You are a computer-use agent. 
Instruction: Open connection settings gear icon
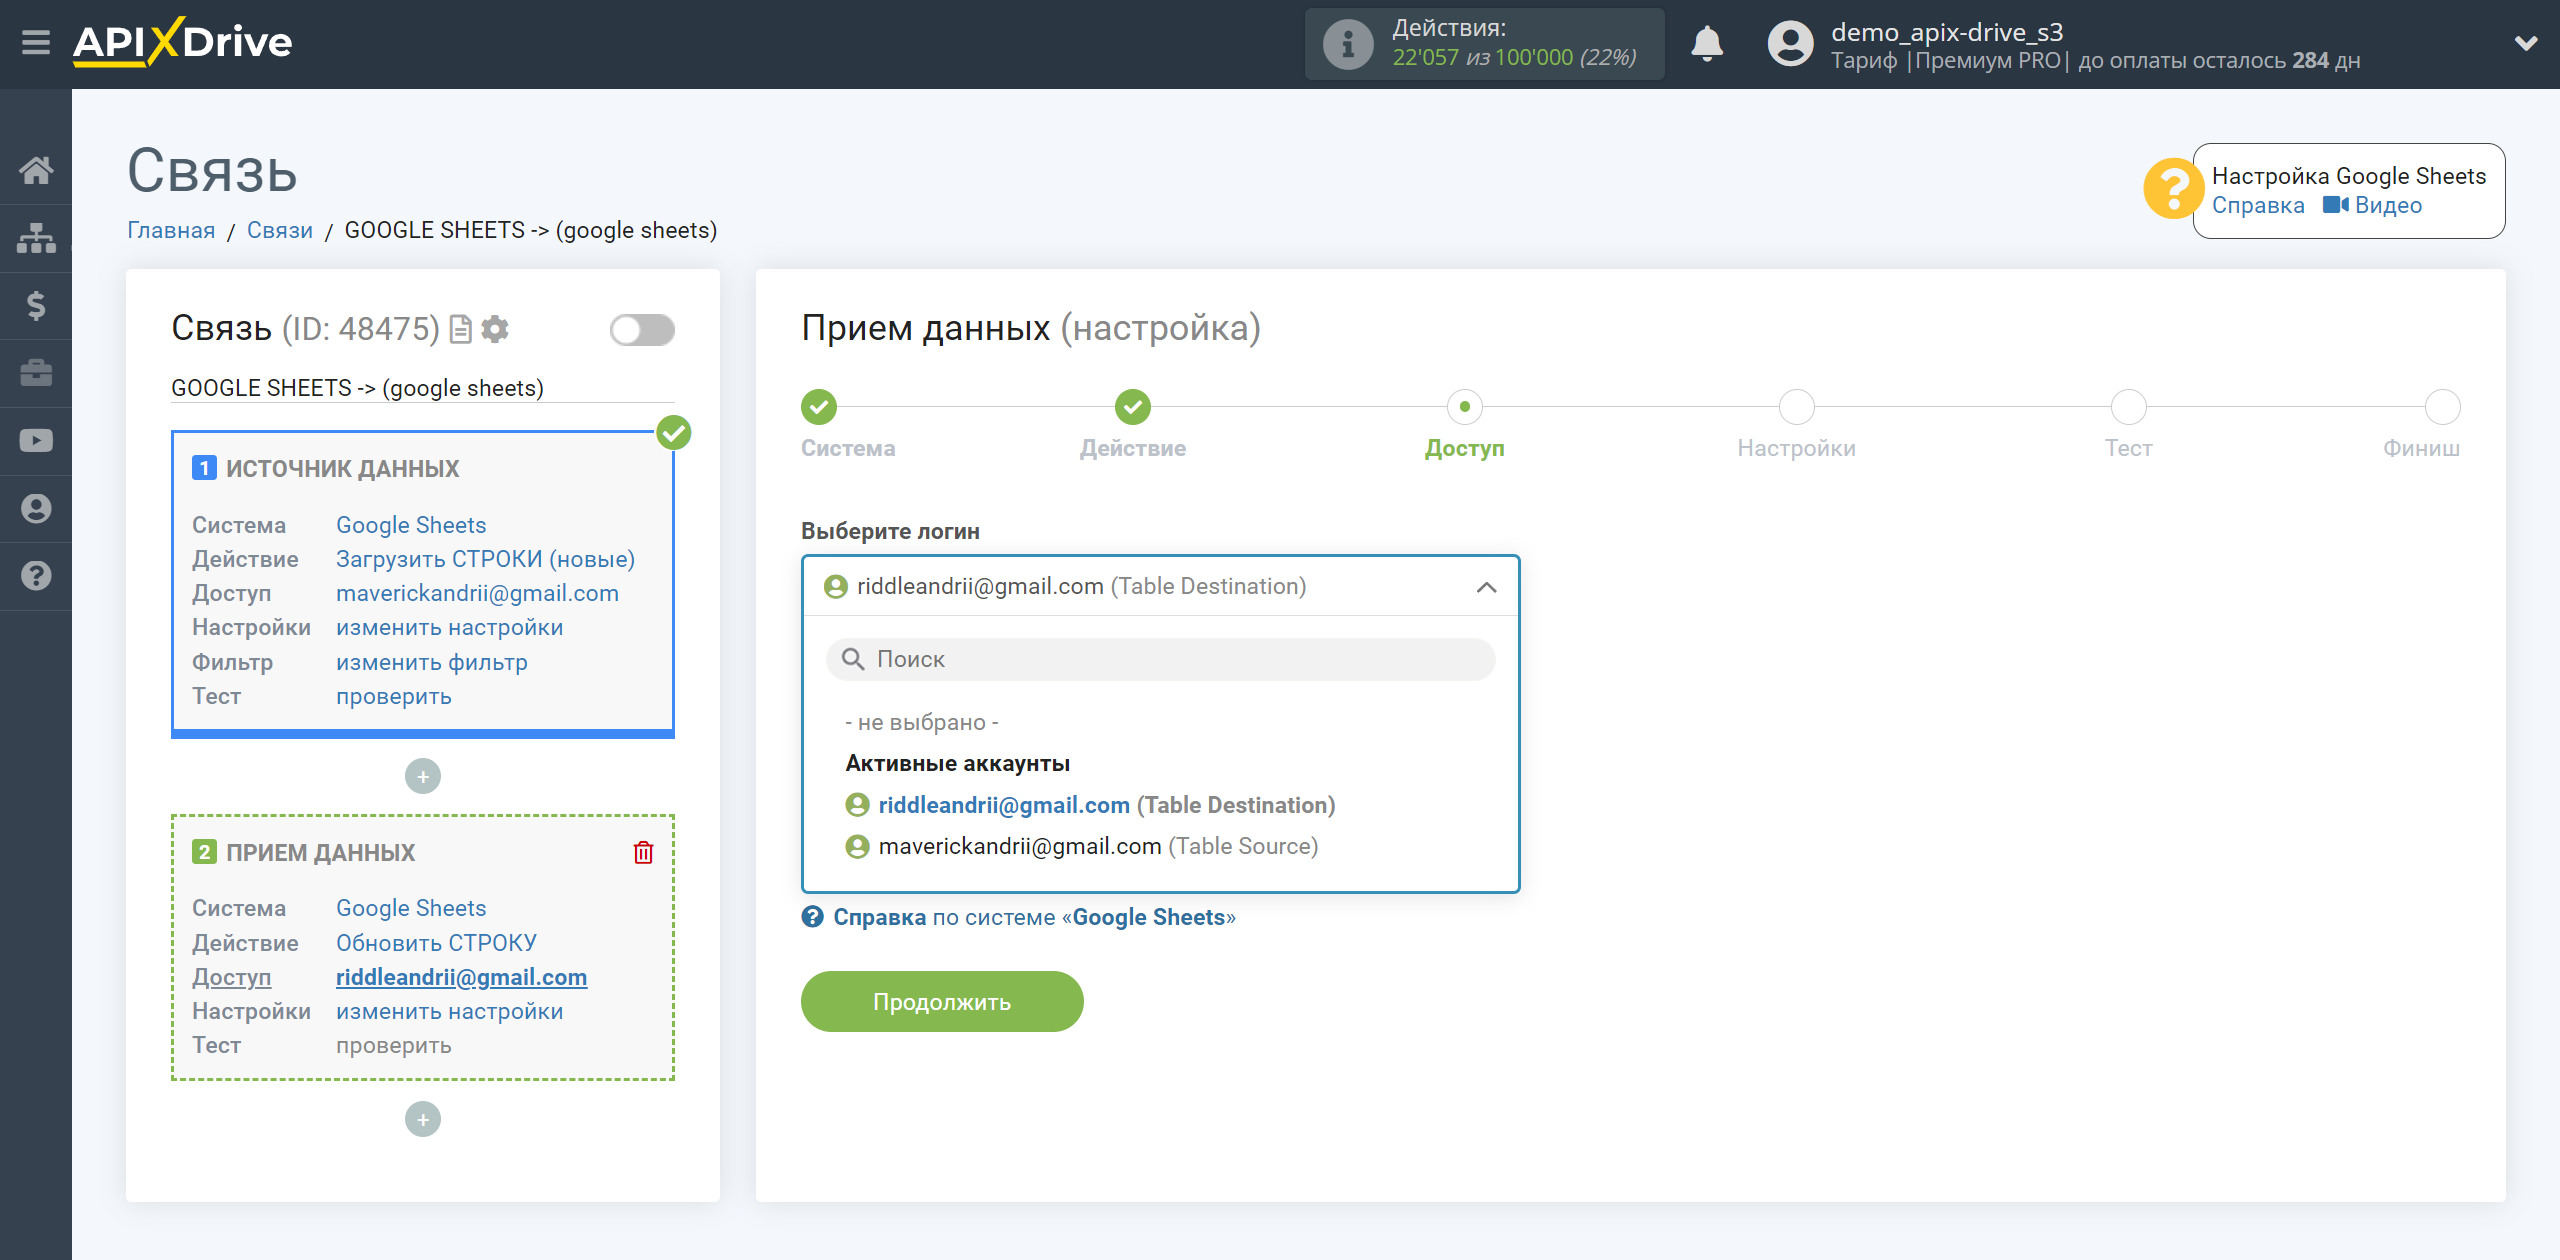[495, 329]
